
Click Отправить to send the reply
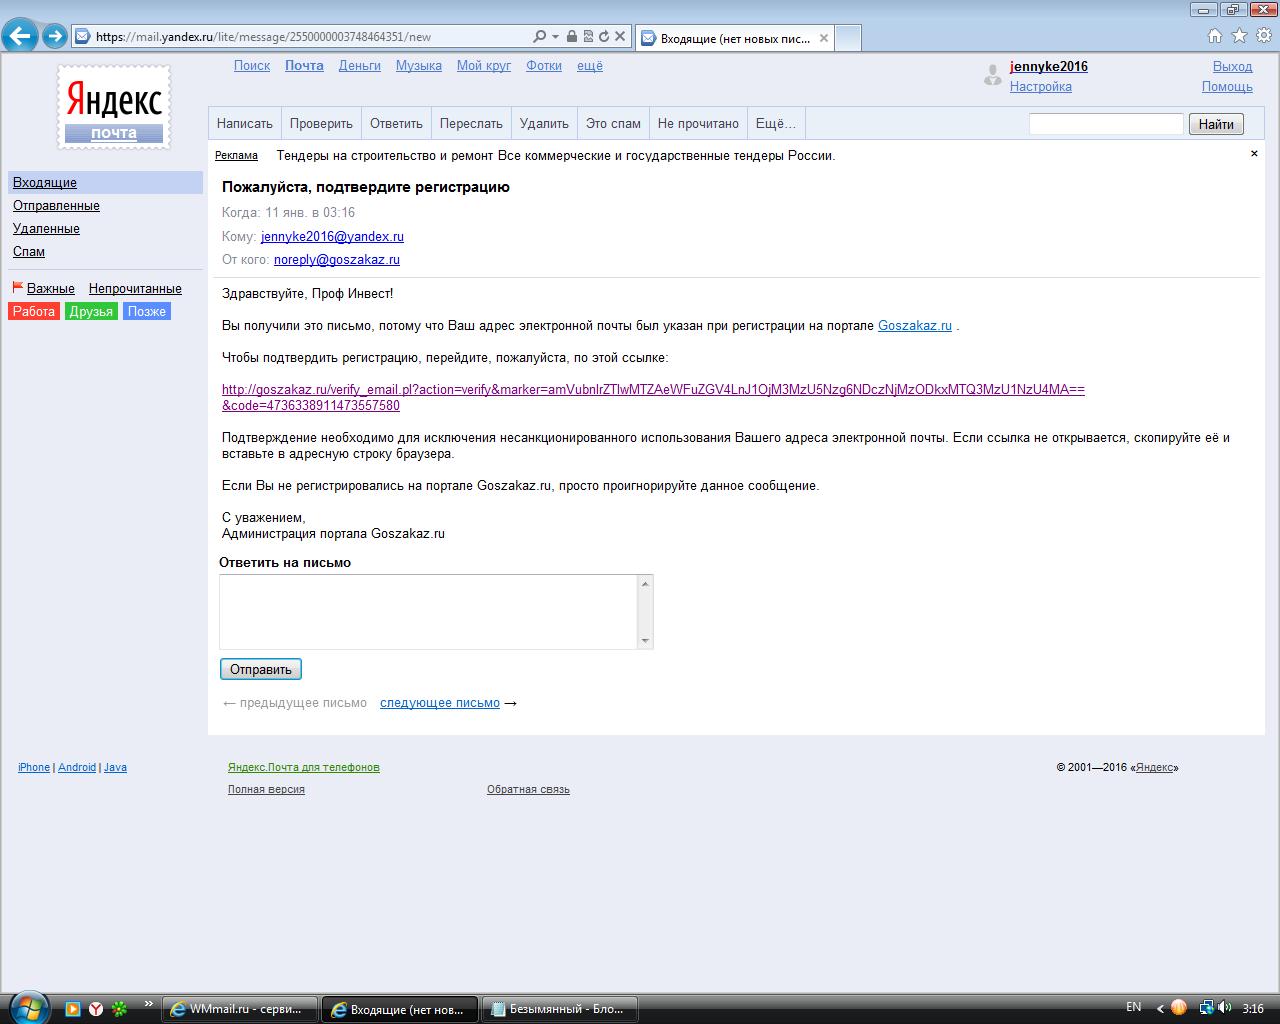coord(261,670)
